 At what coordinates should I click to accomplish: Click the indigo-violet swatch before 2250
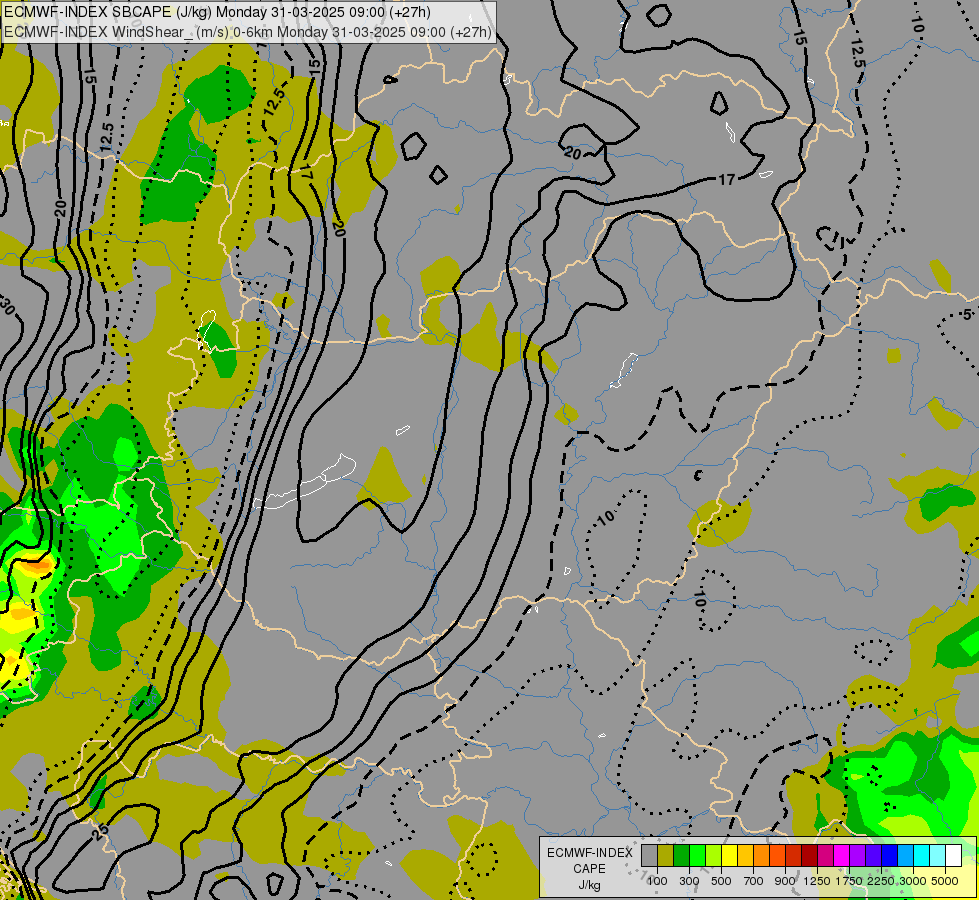pyautogui.click(x=874, y=855)
